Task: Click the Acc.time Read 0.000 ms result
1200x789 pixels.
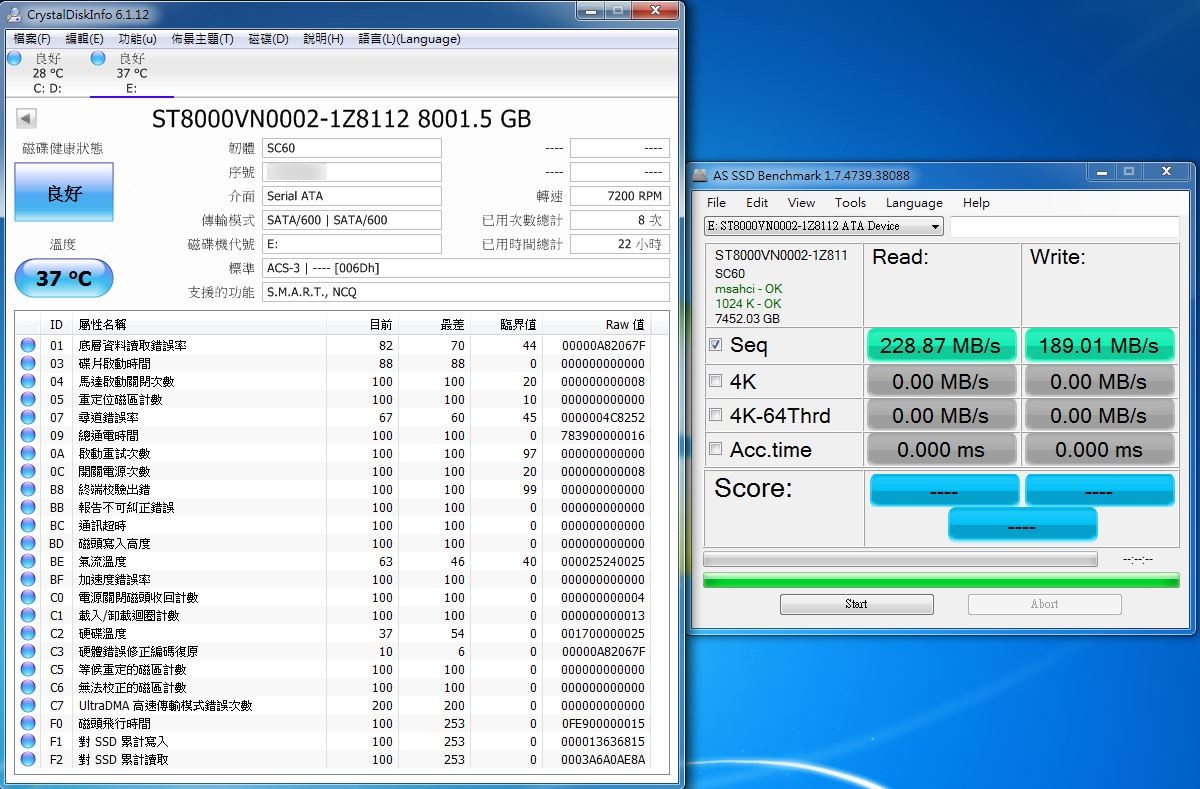Action: pyautogui.click(x=941, y=450)
